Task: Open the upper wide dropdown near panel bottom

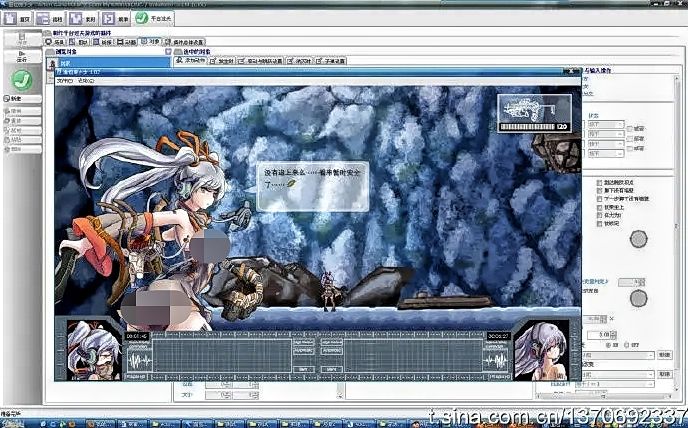Action: pos(618,355)
